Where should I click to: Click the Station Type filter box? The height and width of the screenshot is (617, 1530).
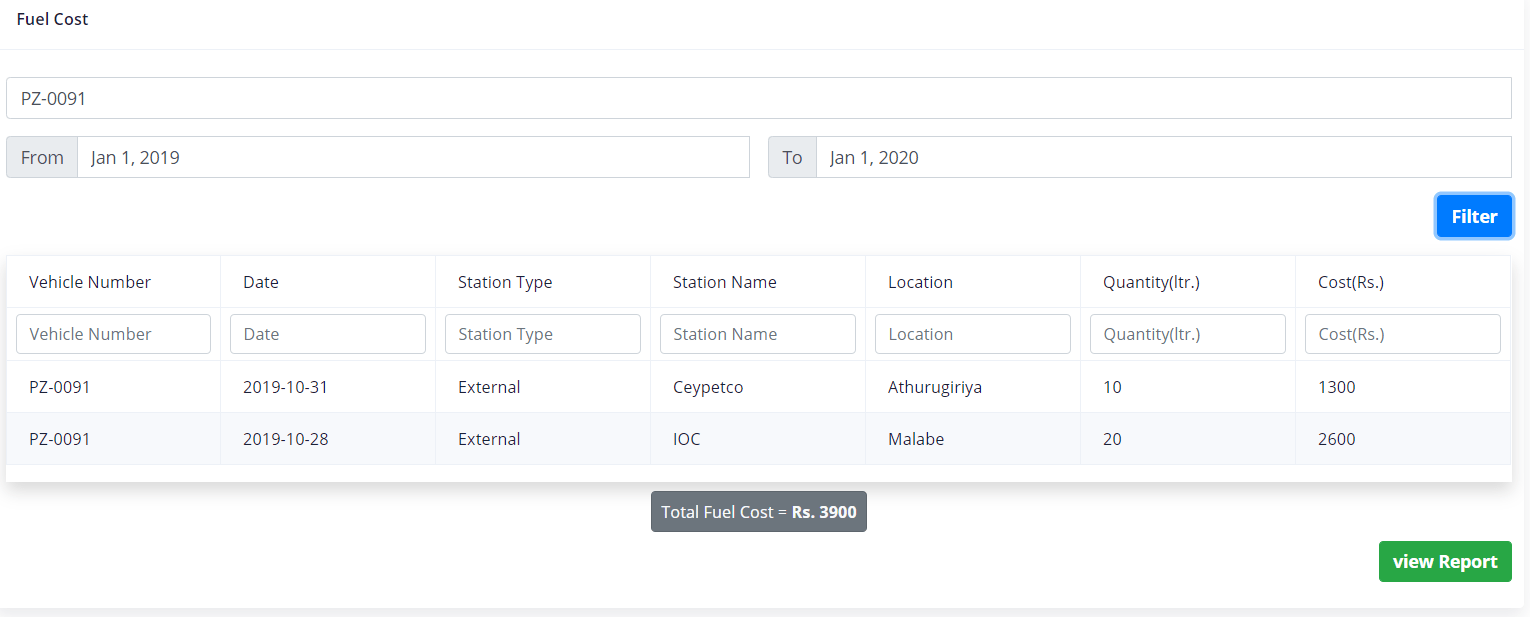tap(543, 334)
